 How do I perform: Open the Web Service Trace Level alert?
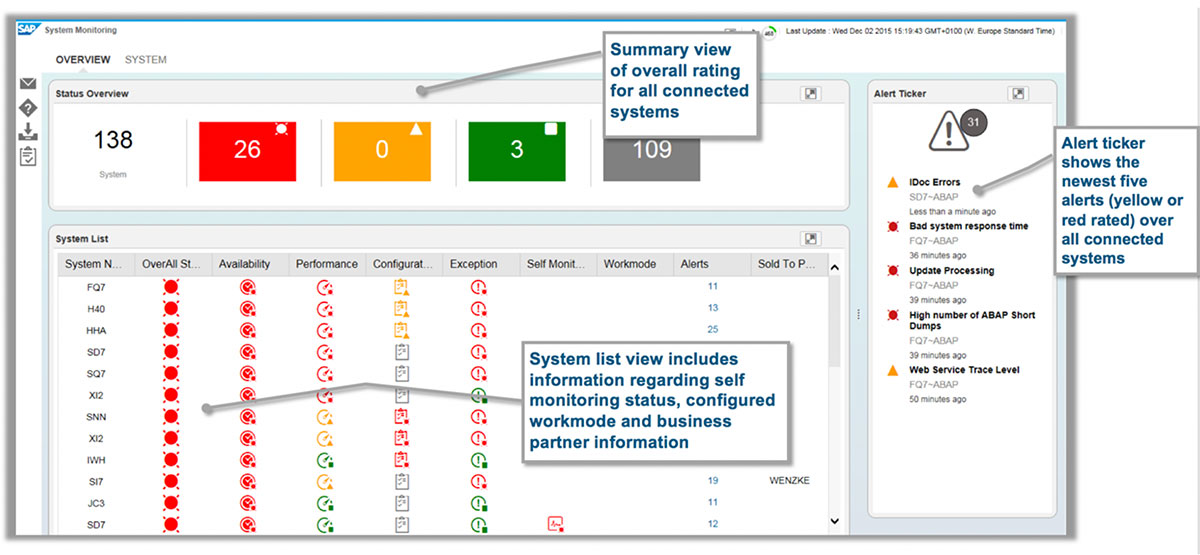[x=965, y=370]
